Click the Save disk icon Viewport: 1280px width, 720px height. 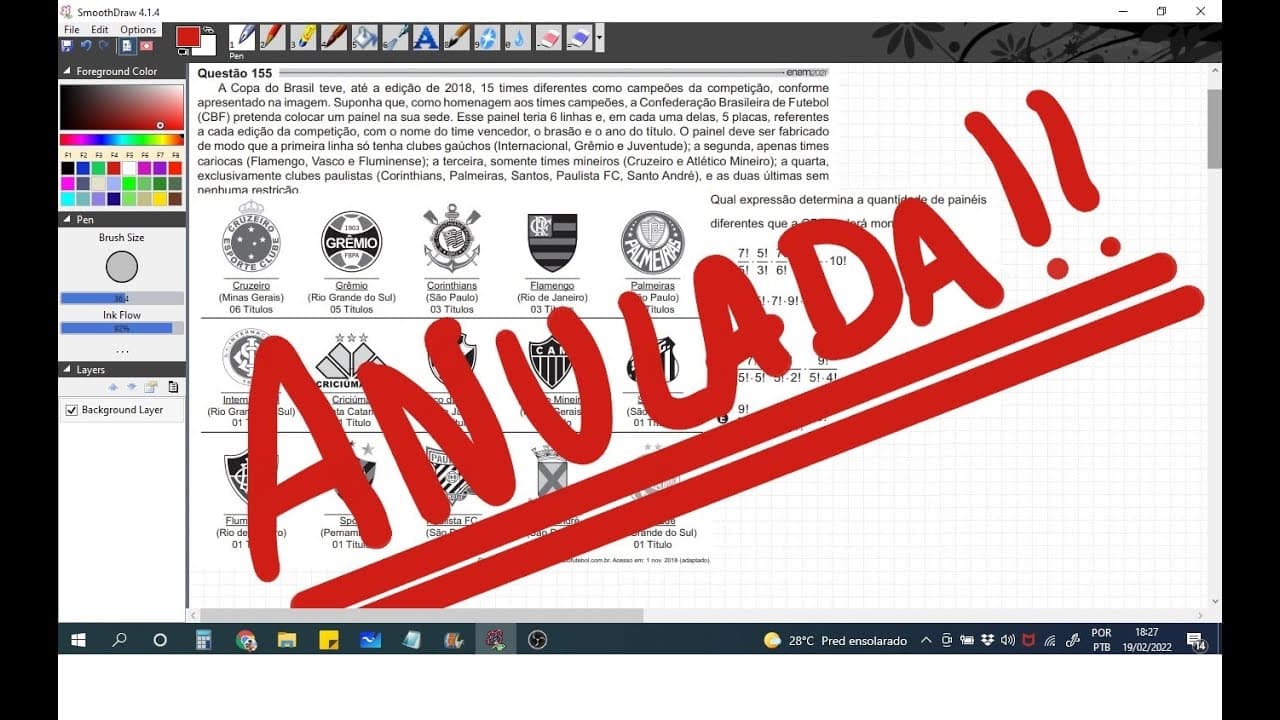(67, 45)
